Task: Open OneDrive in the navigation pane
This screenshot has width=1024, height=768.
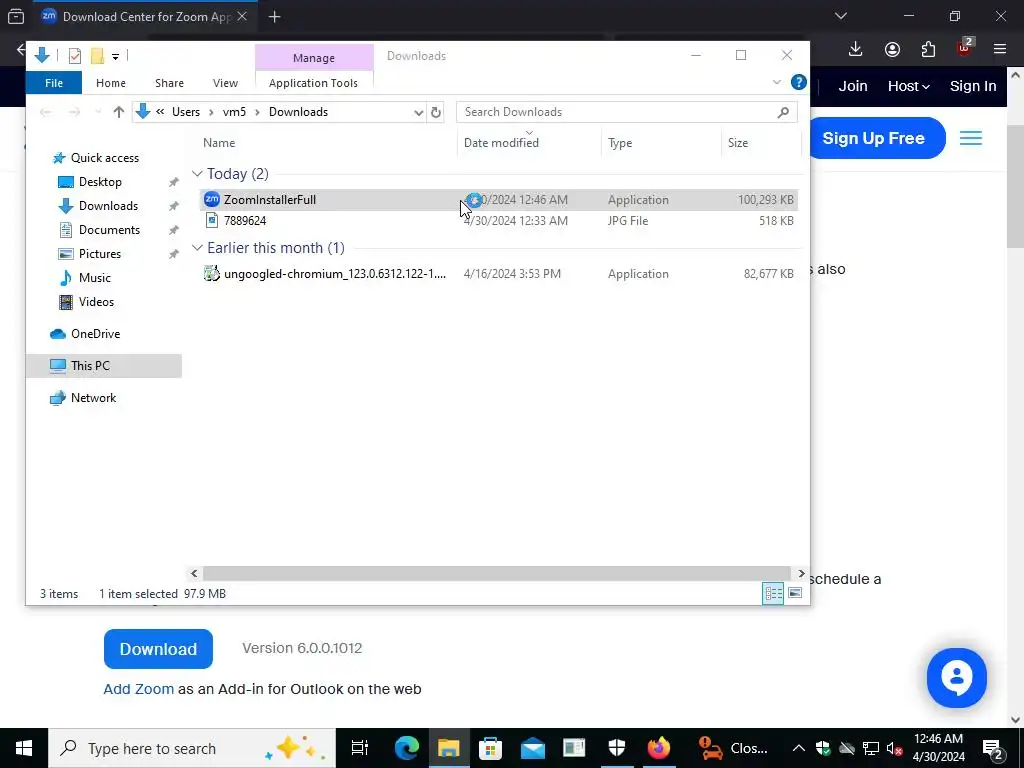Action: [x=95, y=334]
